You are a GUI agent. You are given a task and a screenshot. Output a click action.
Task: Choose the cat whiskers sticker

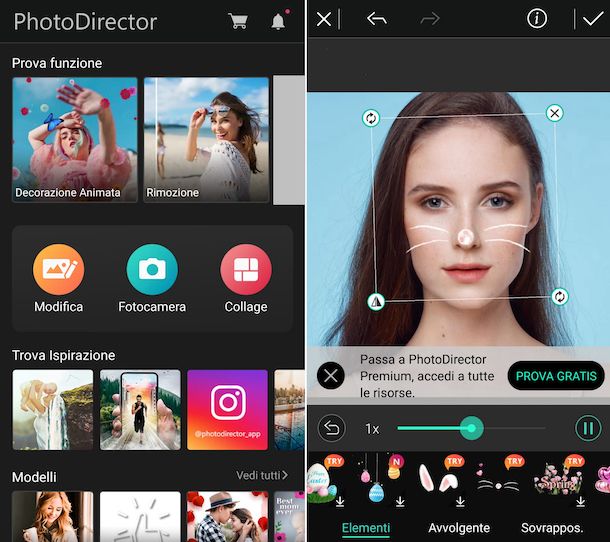(x=499, y=482)
